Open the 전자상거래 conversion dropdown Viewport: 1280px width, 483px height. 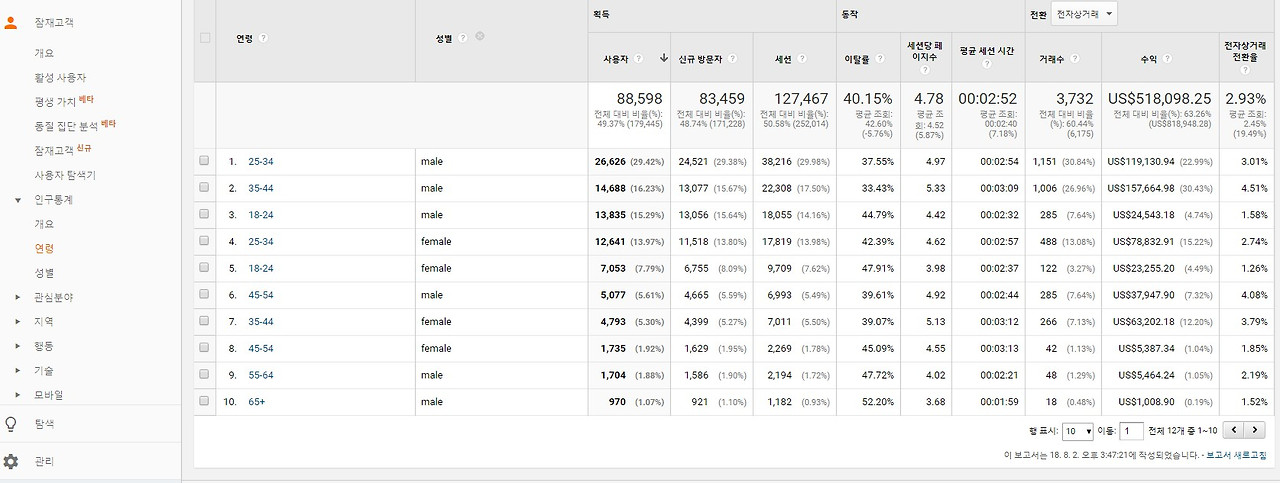(x=1085, y=13)
